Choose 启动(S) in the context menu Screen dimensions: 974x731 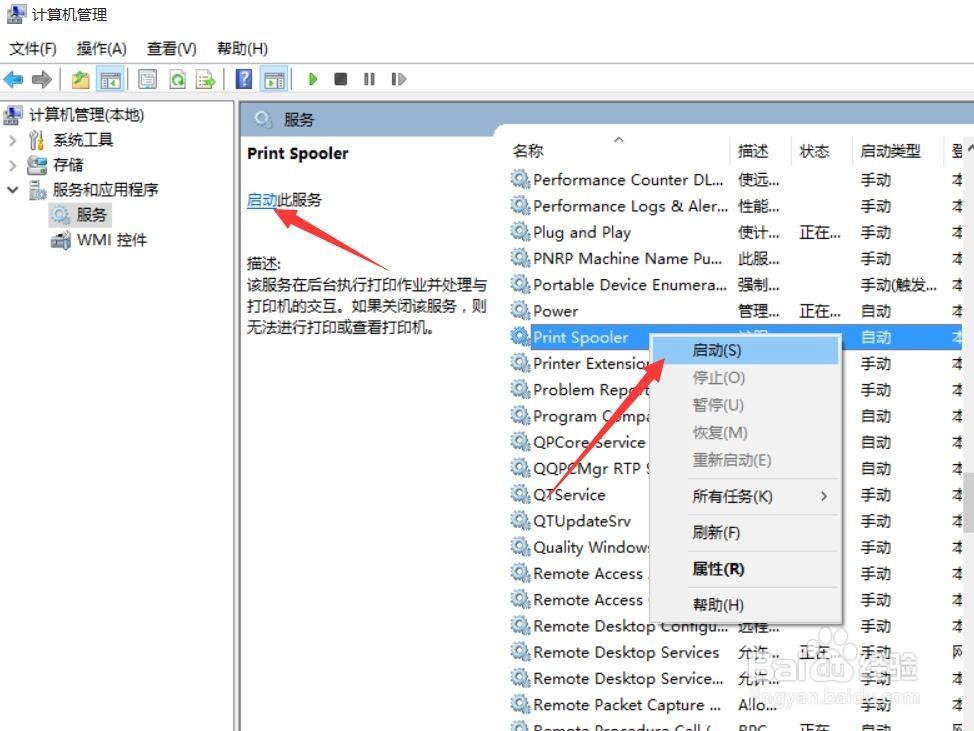click(x=745, y=350)
